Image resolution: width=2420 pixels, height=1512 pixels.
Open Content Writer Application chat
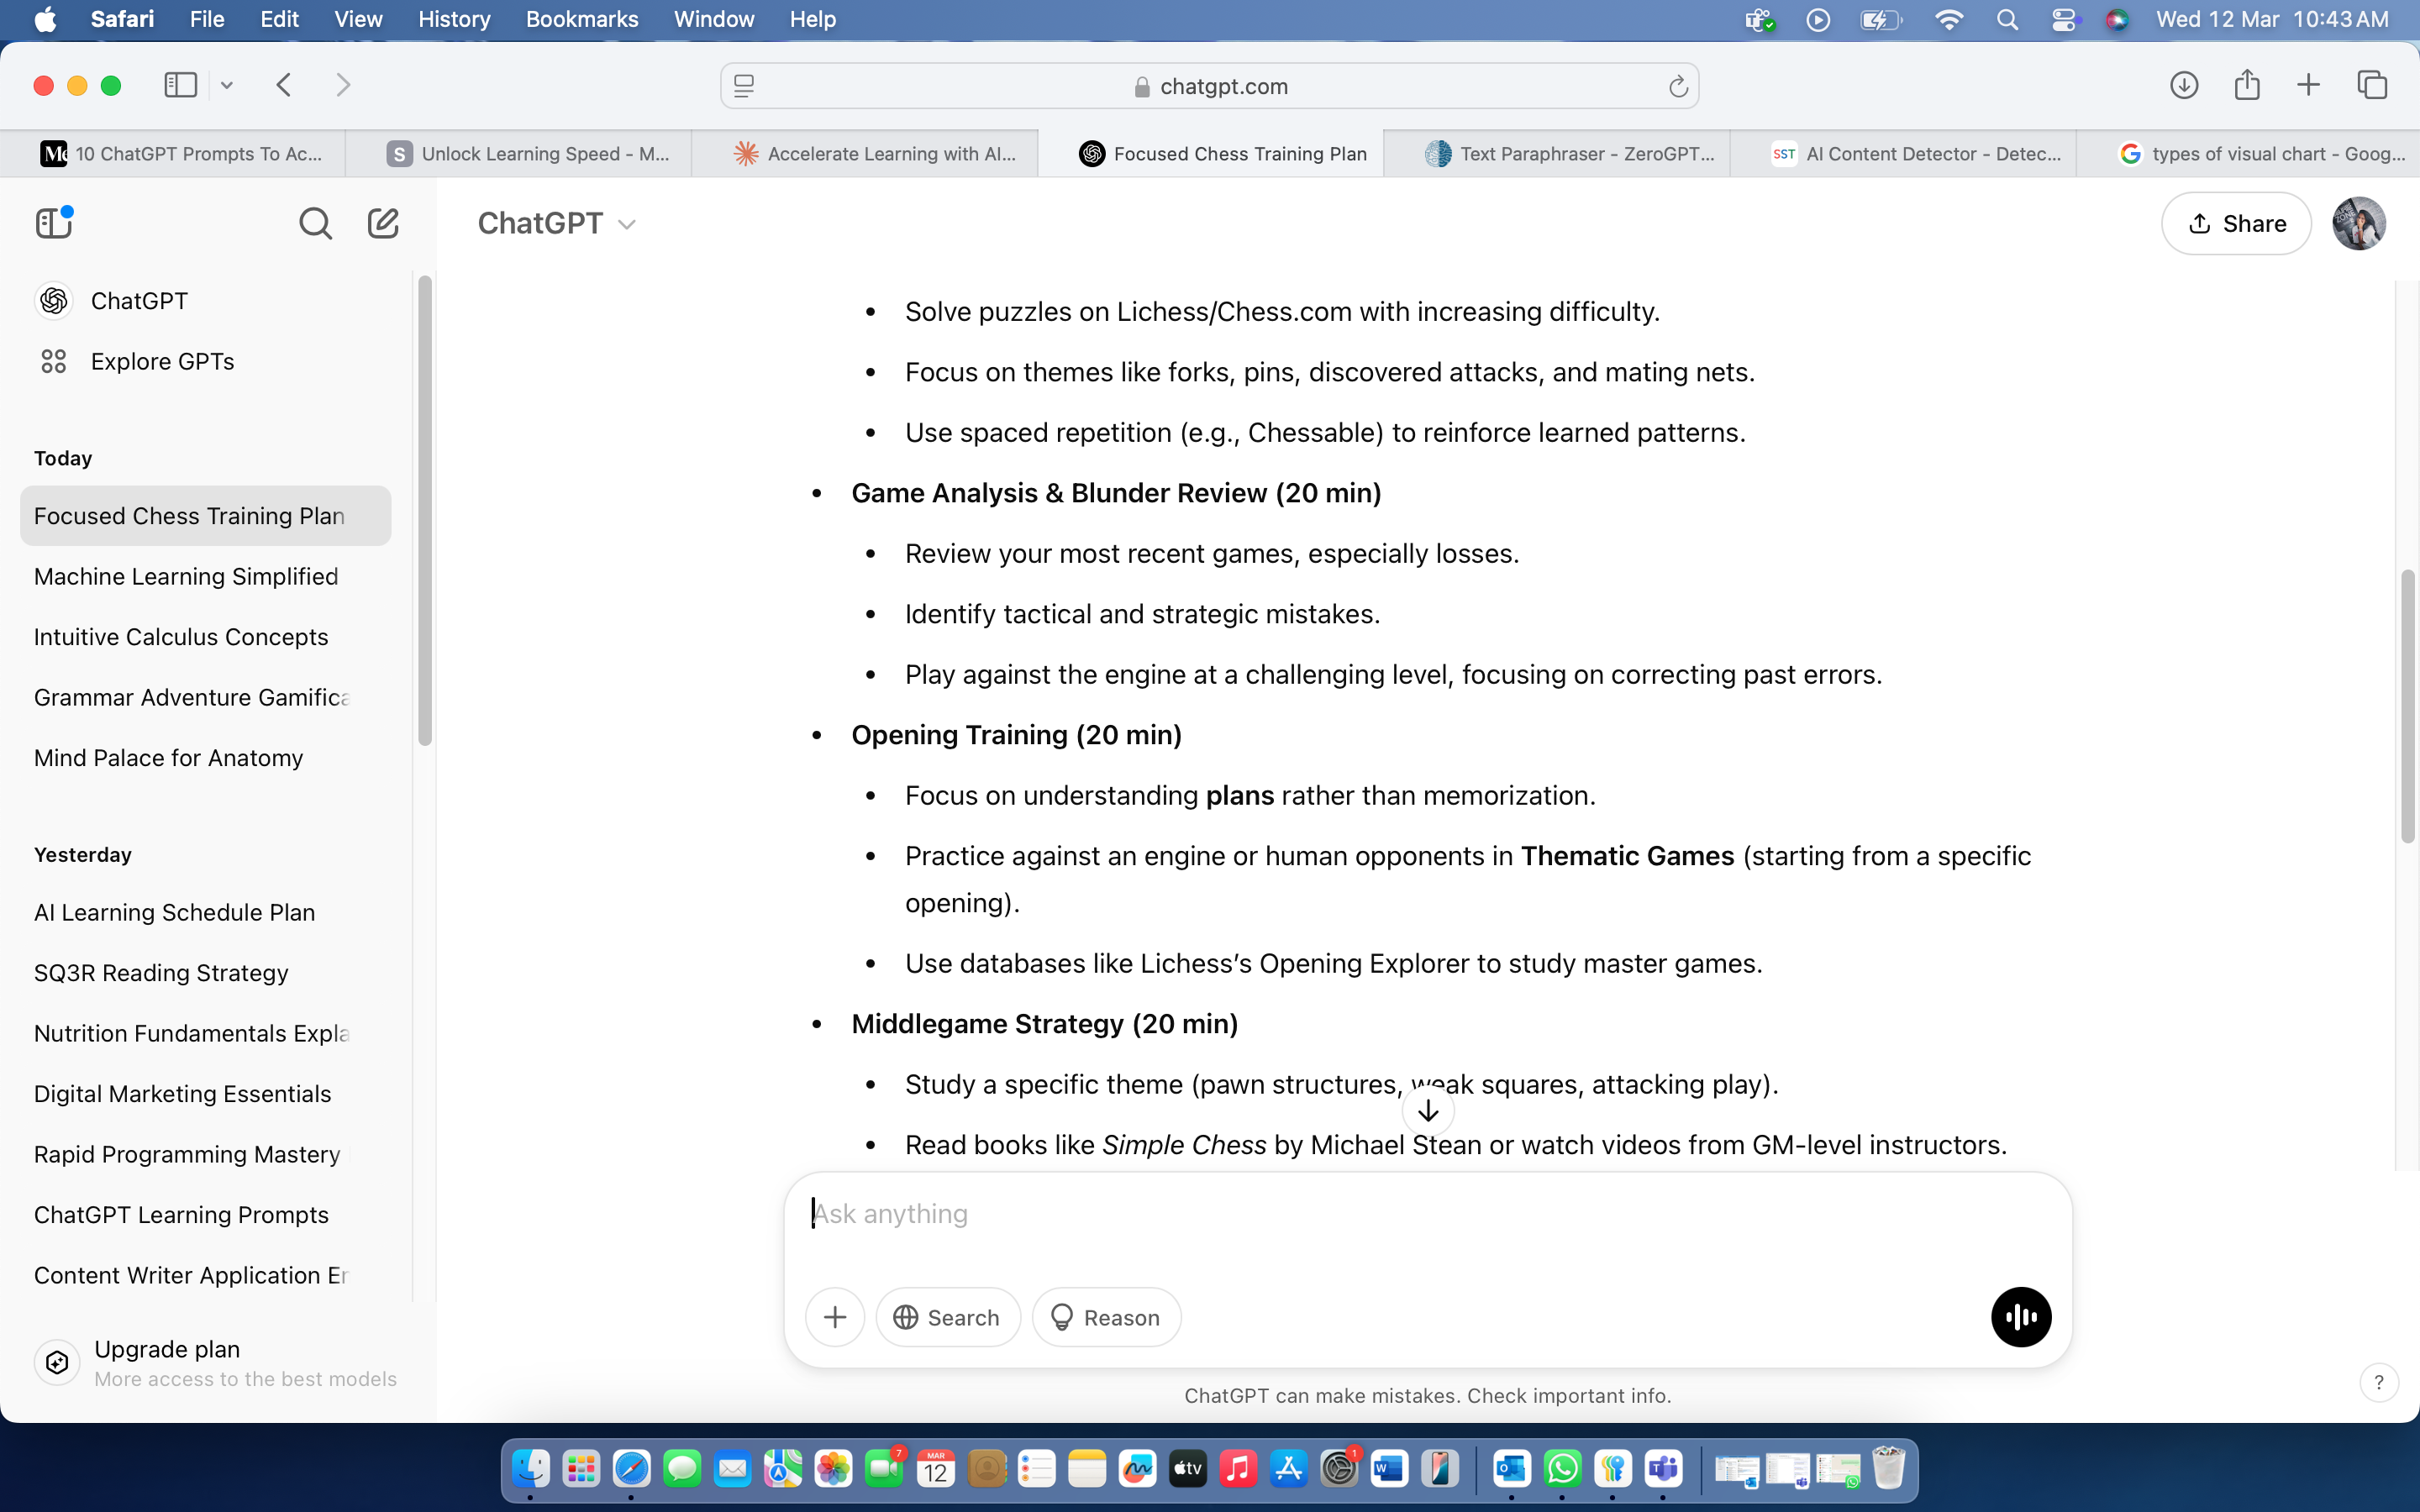[x=205, y=1275]
